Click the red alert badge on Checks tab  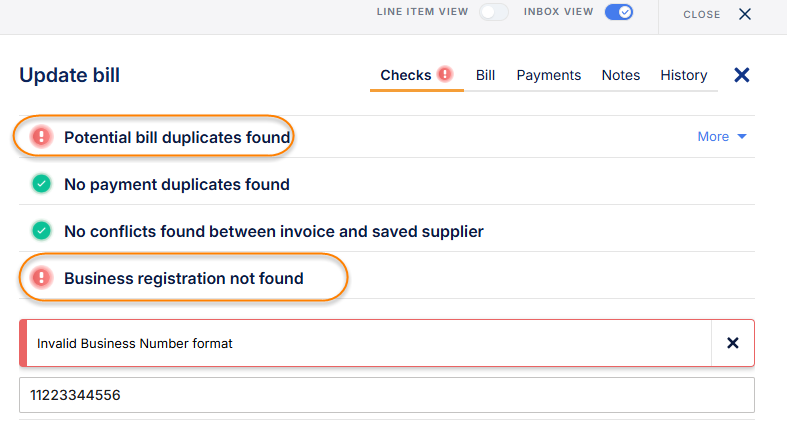445,75
